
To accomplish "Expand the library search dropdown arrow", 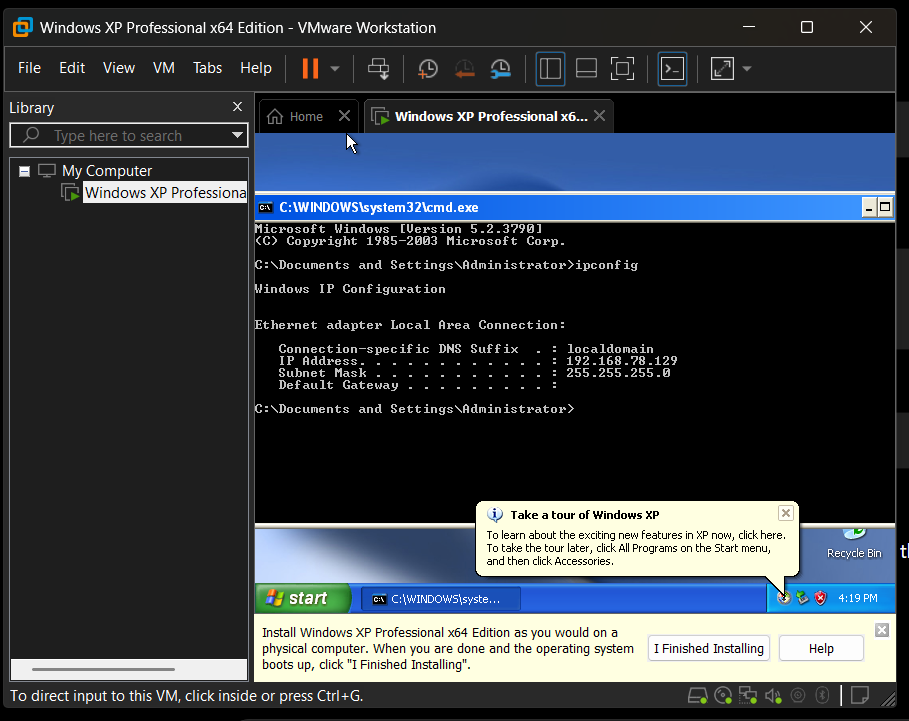I will (x=237, y=135).
